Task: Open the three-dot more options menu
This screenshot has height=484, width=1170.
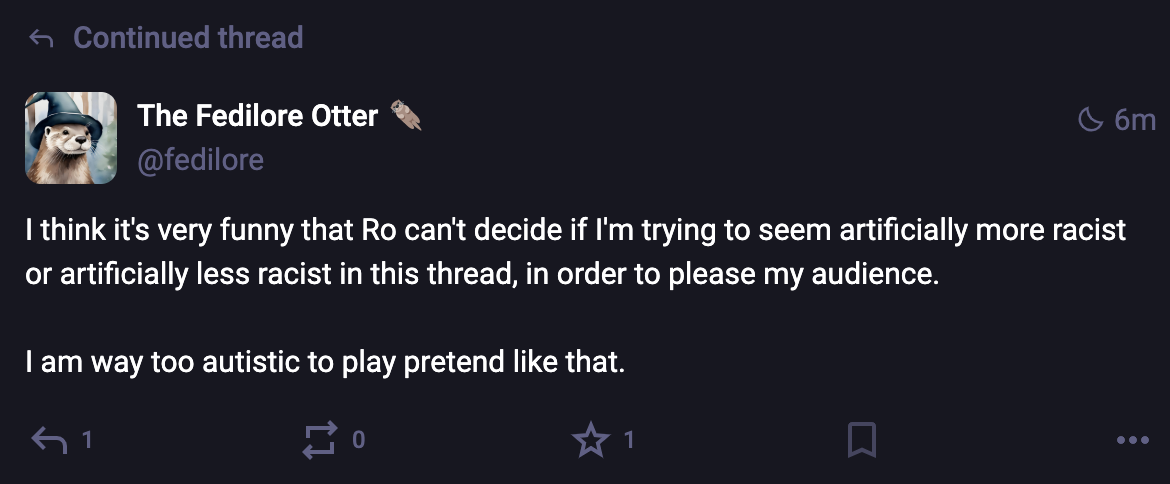Action: click(1132, 439)
